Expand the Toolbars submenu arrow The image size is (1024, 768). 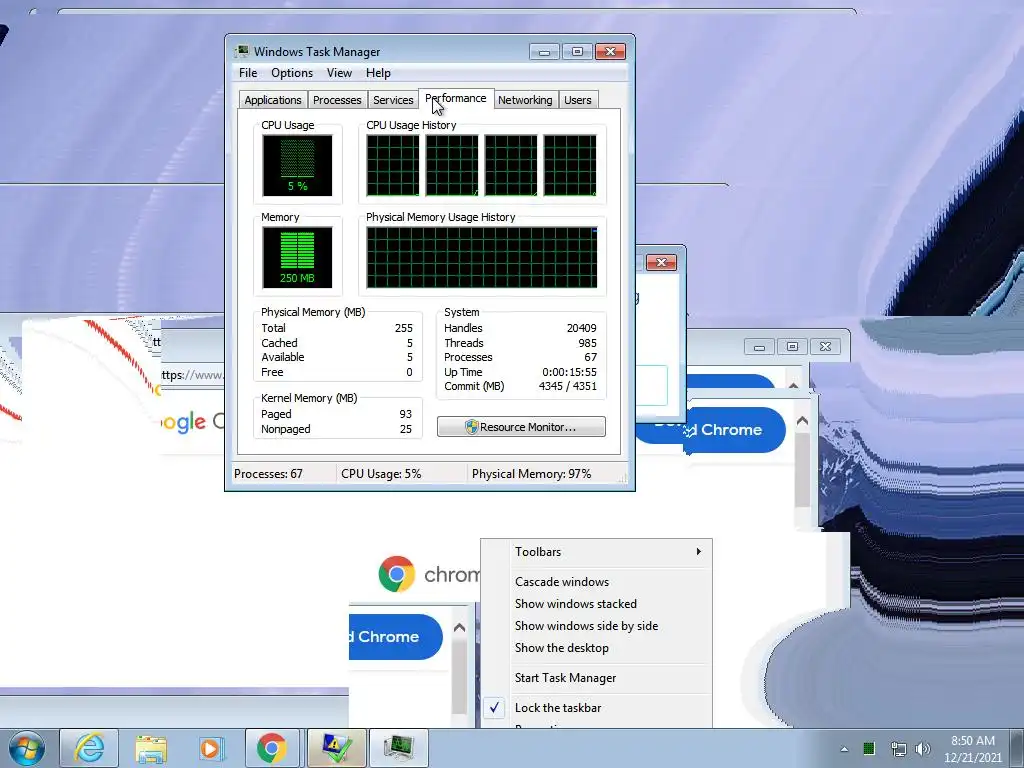click(699, 552)
